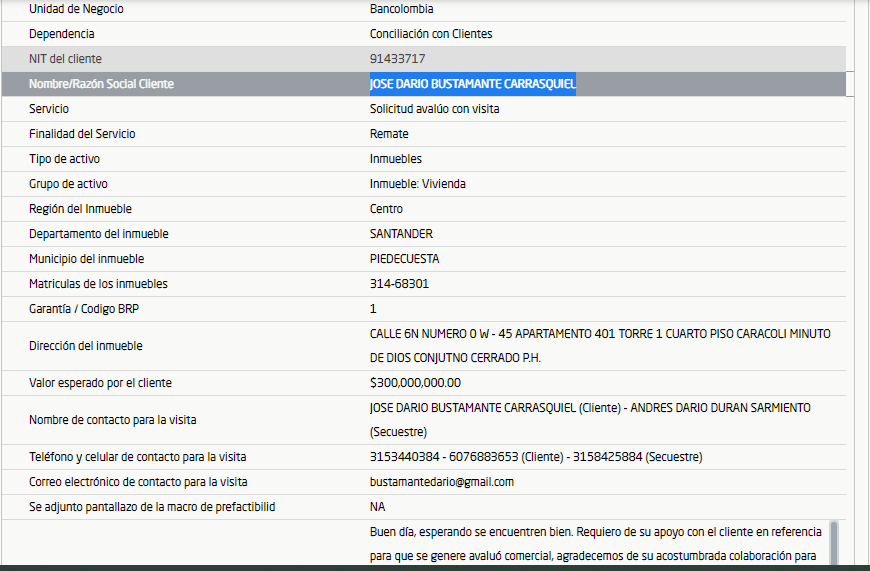This screenshot has height=571, width=870.
Task: Select the Bancolombia business unit value
Action: (401, 9)
